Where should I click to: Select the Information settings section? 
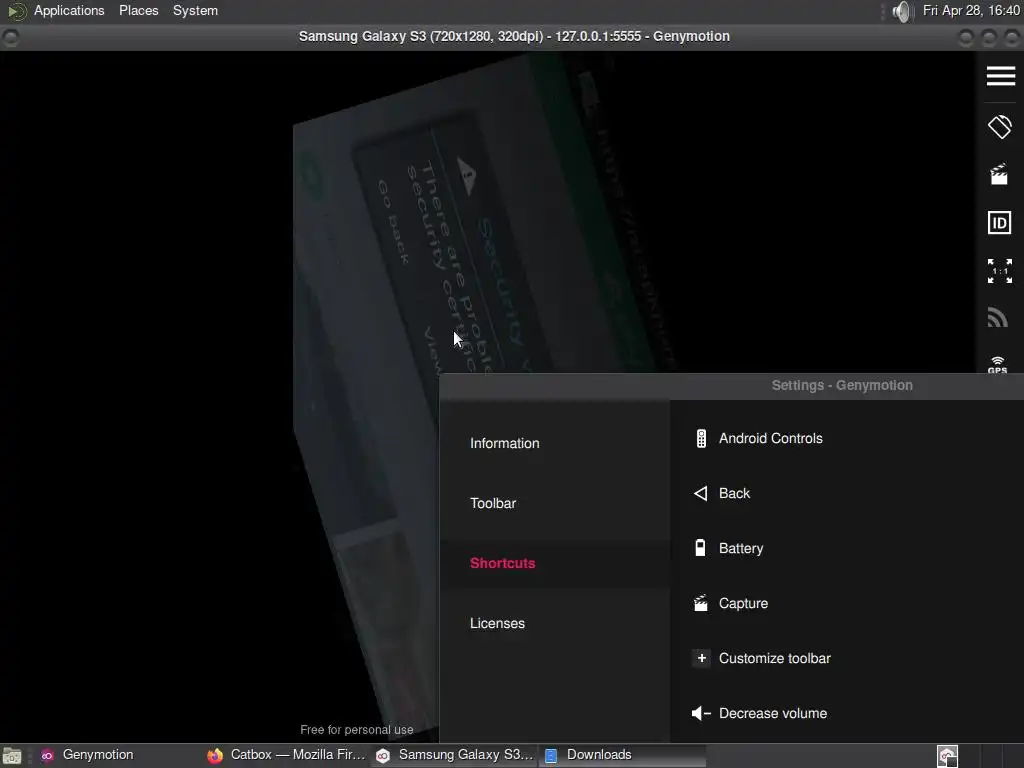point(505,443)
